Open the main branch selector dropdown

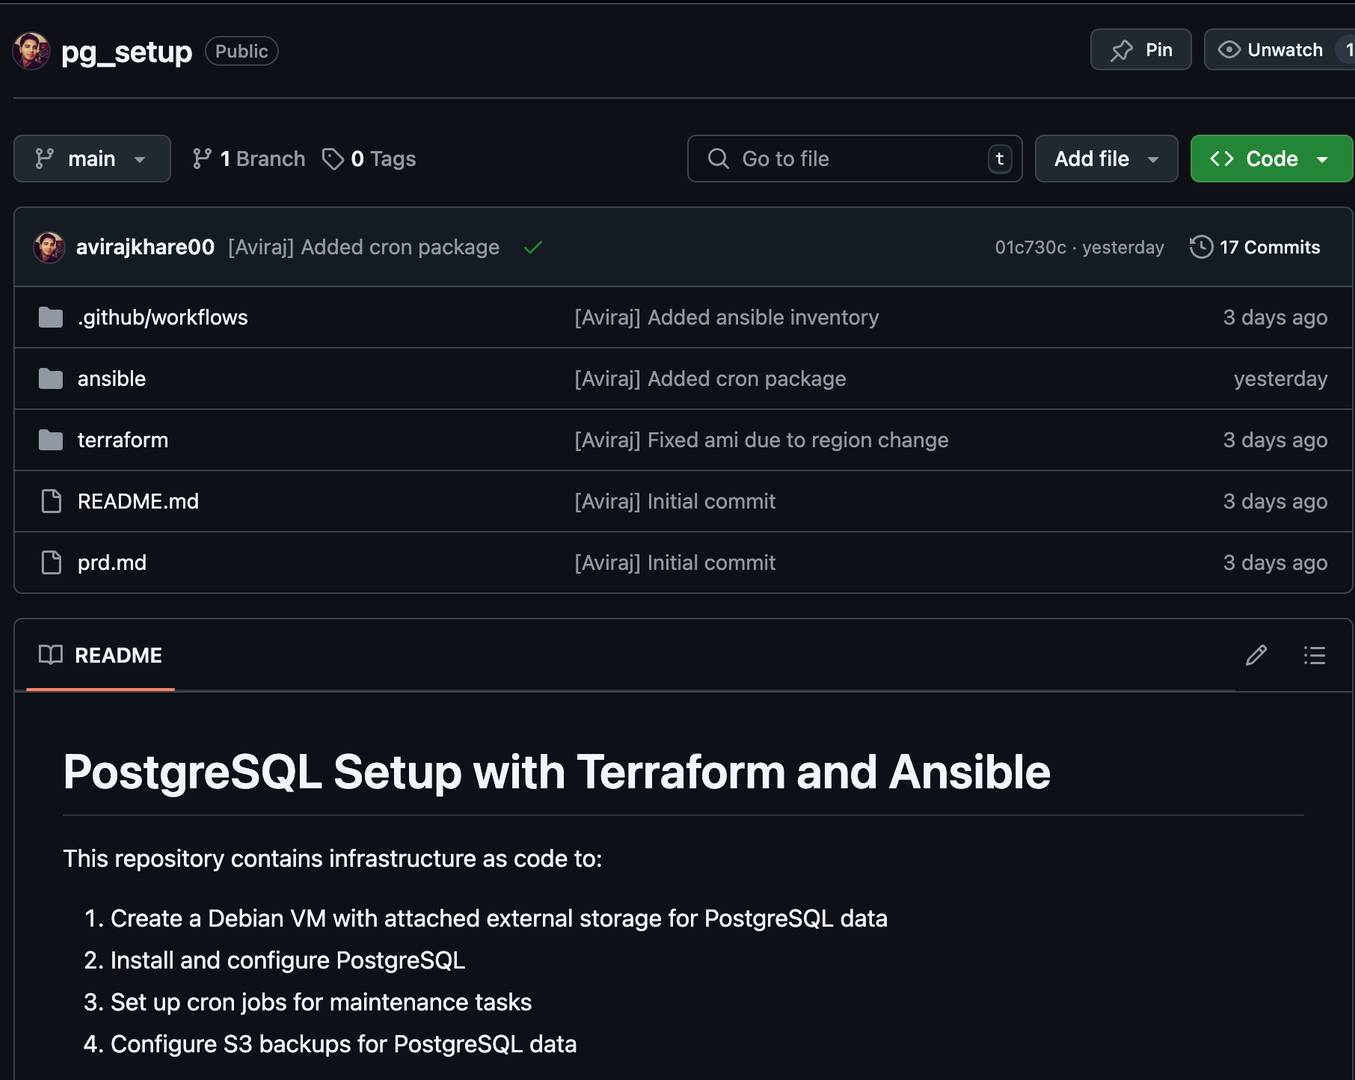[x=92, y=159]
